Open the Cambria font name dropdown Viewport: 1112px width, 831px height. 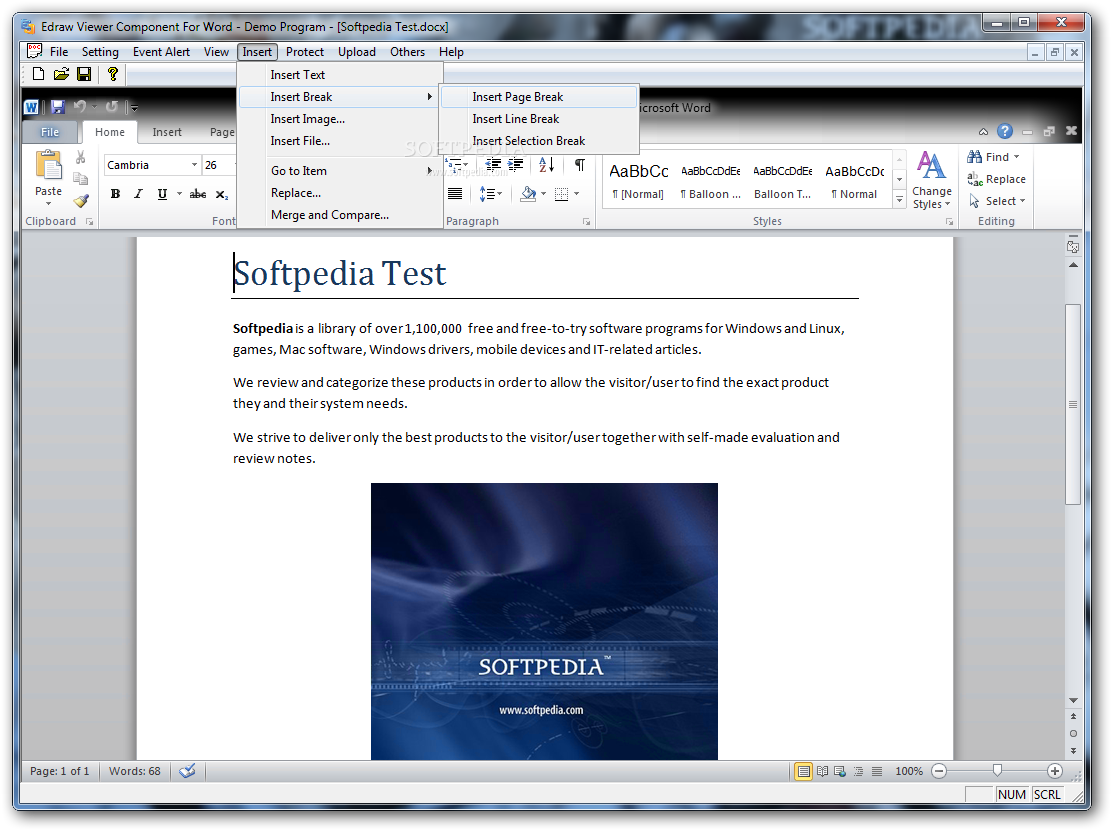[194, 164]
